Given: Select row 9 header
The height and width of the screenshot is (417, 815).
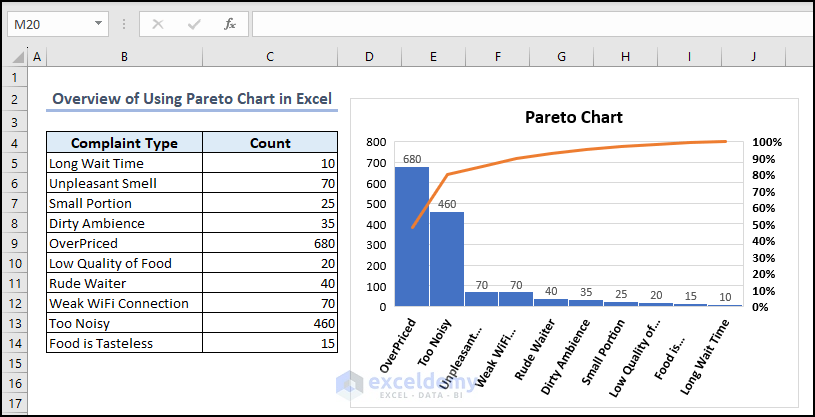Looking at the screenshot, I should pos(15,243).
